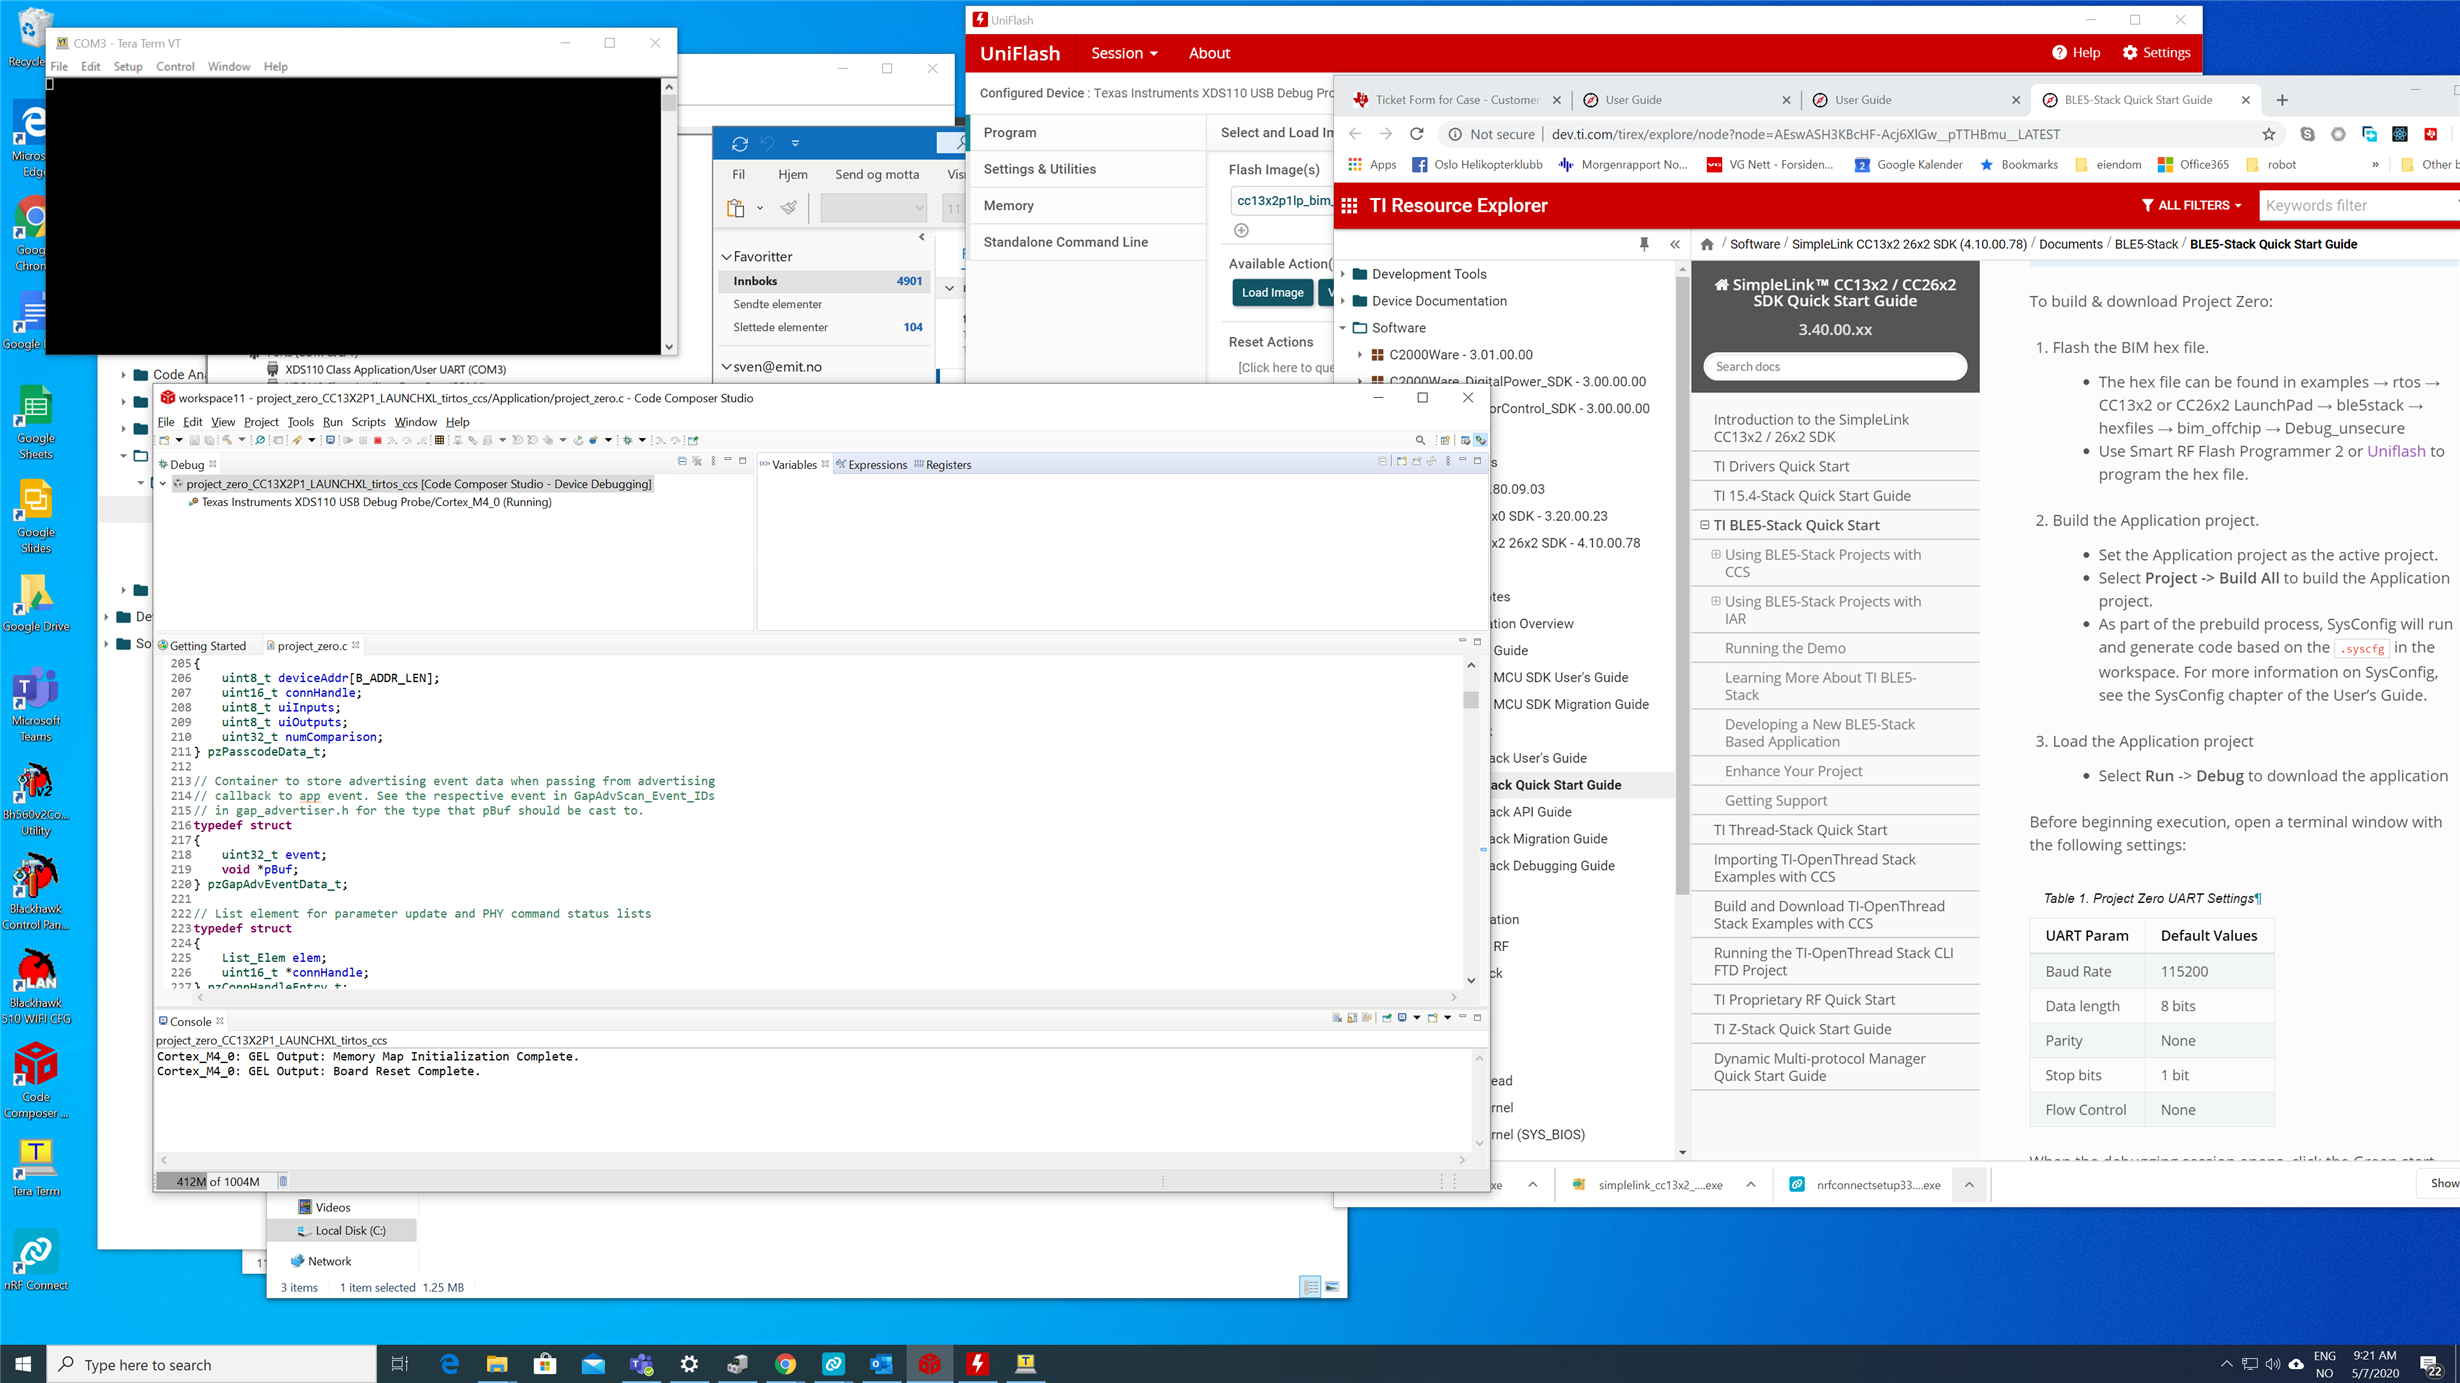Click Display Selected Console icon
The width and height of the screenshot is (2460, 1383).
(1402, 1018)
